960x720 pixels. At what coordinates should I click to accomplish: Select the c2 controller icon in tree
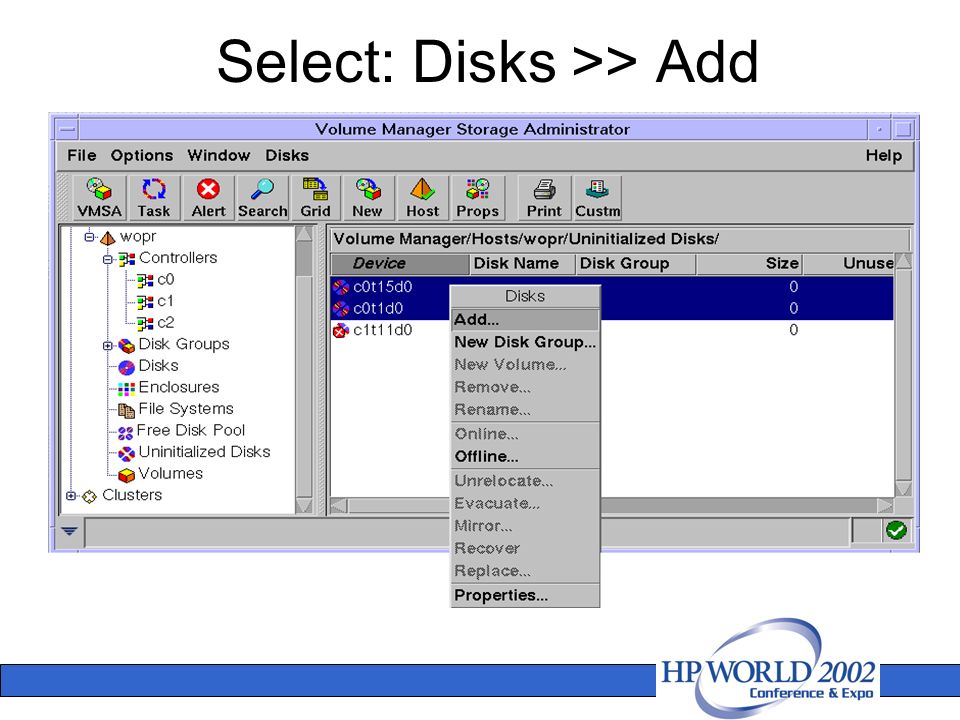[145, 323]
